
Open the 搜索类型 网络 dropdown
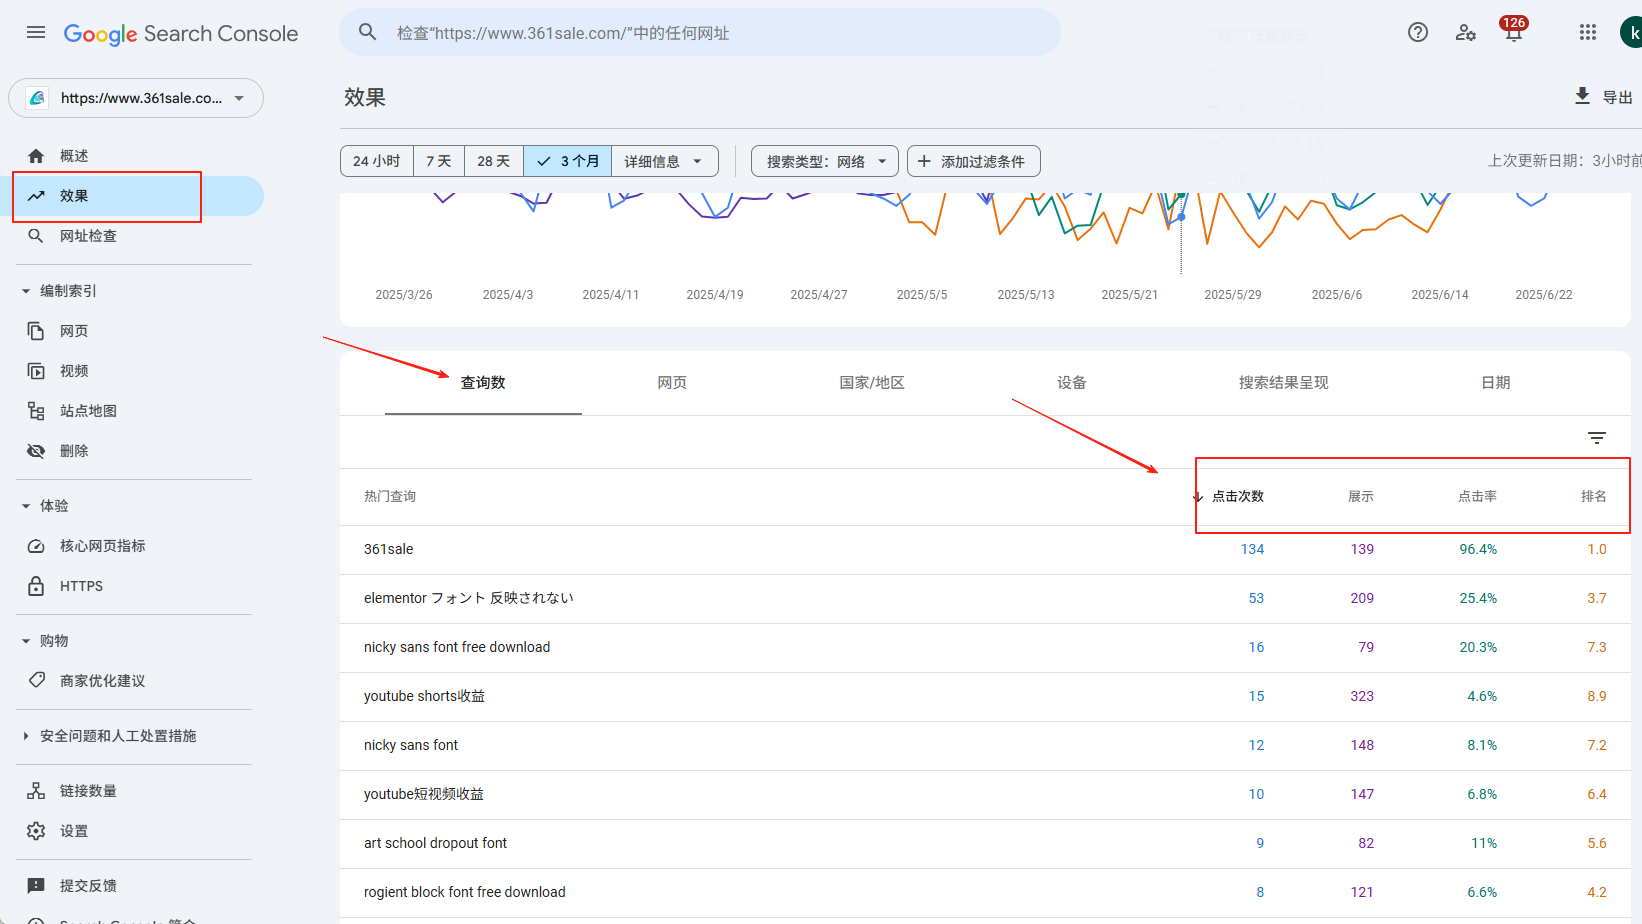coord(823,160)
